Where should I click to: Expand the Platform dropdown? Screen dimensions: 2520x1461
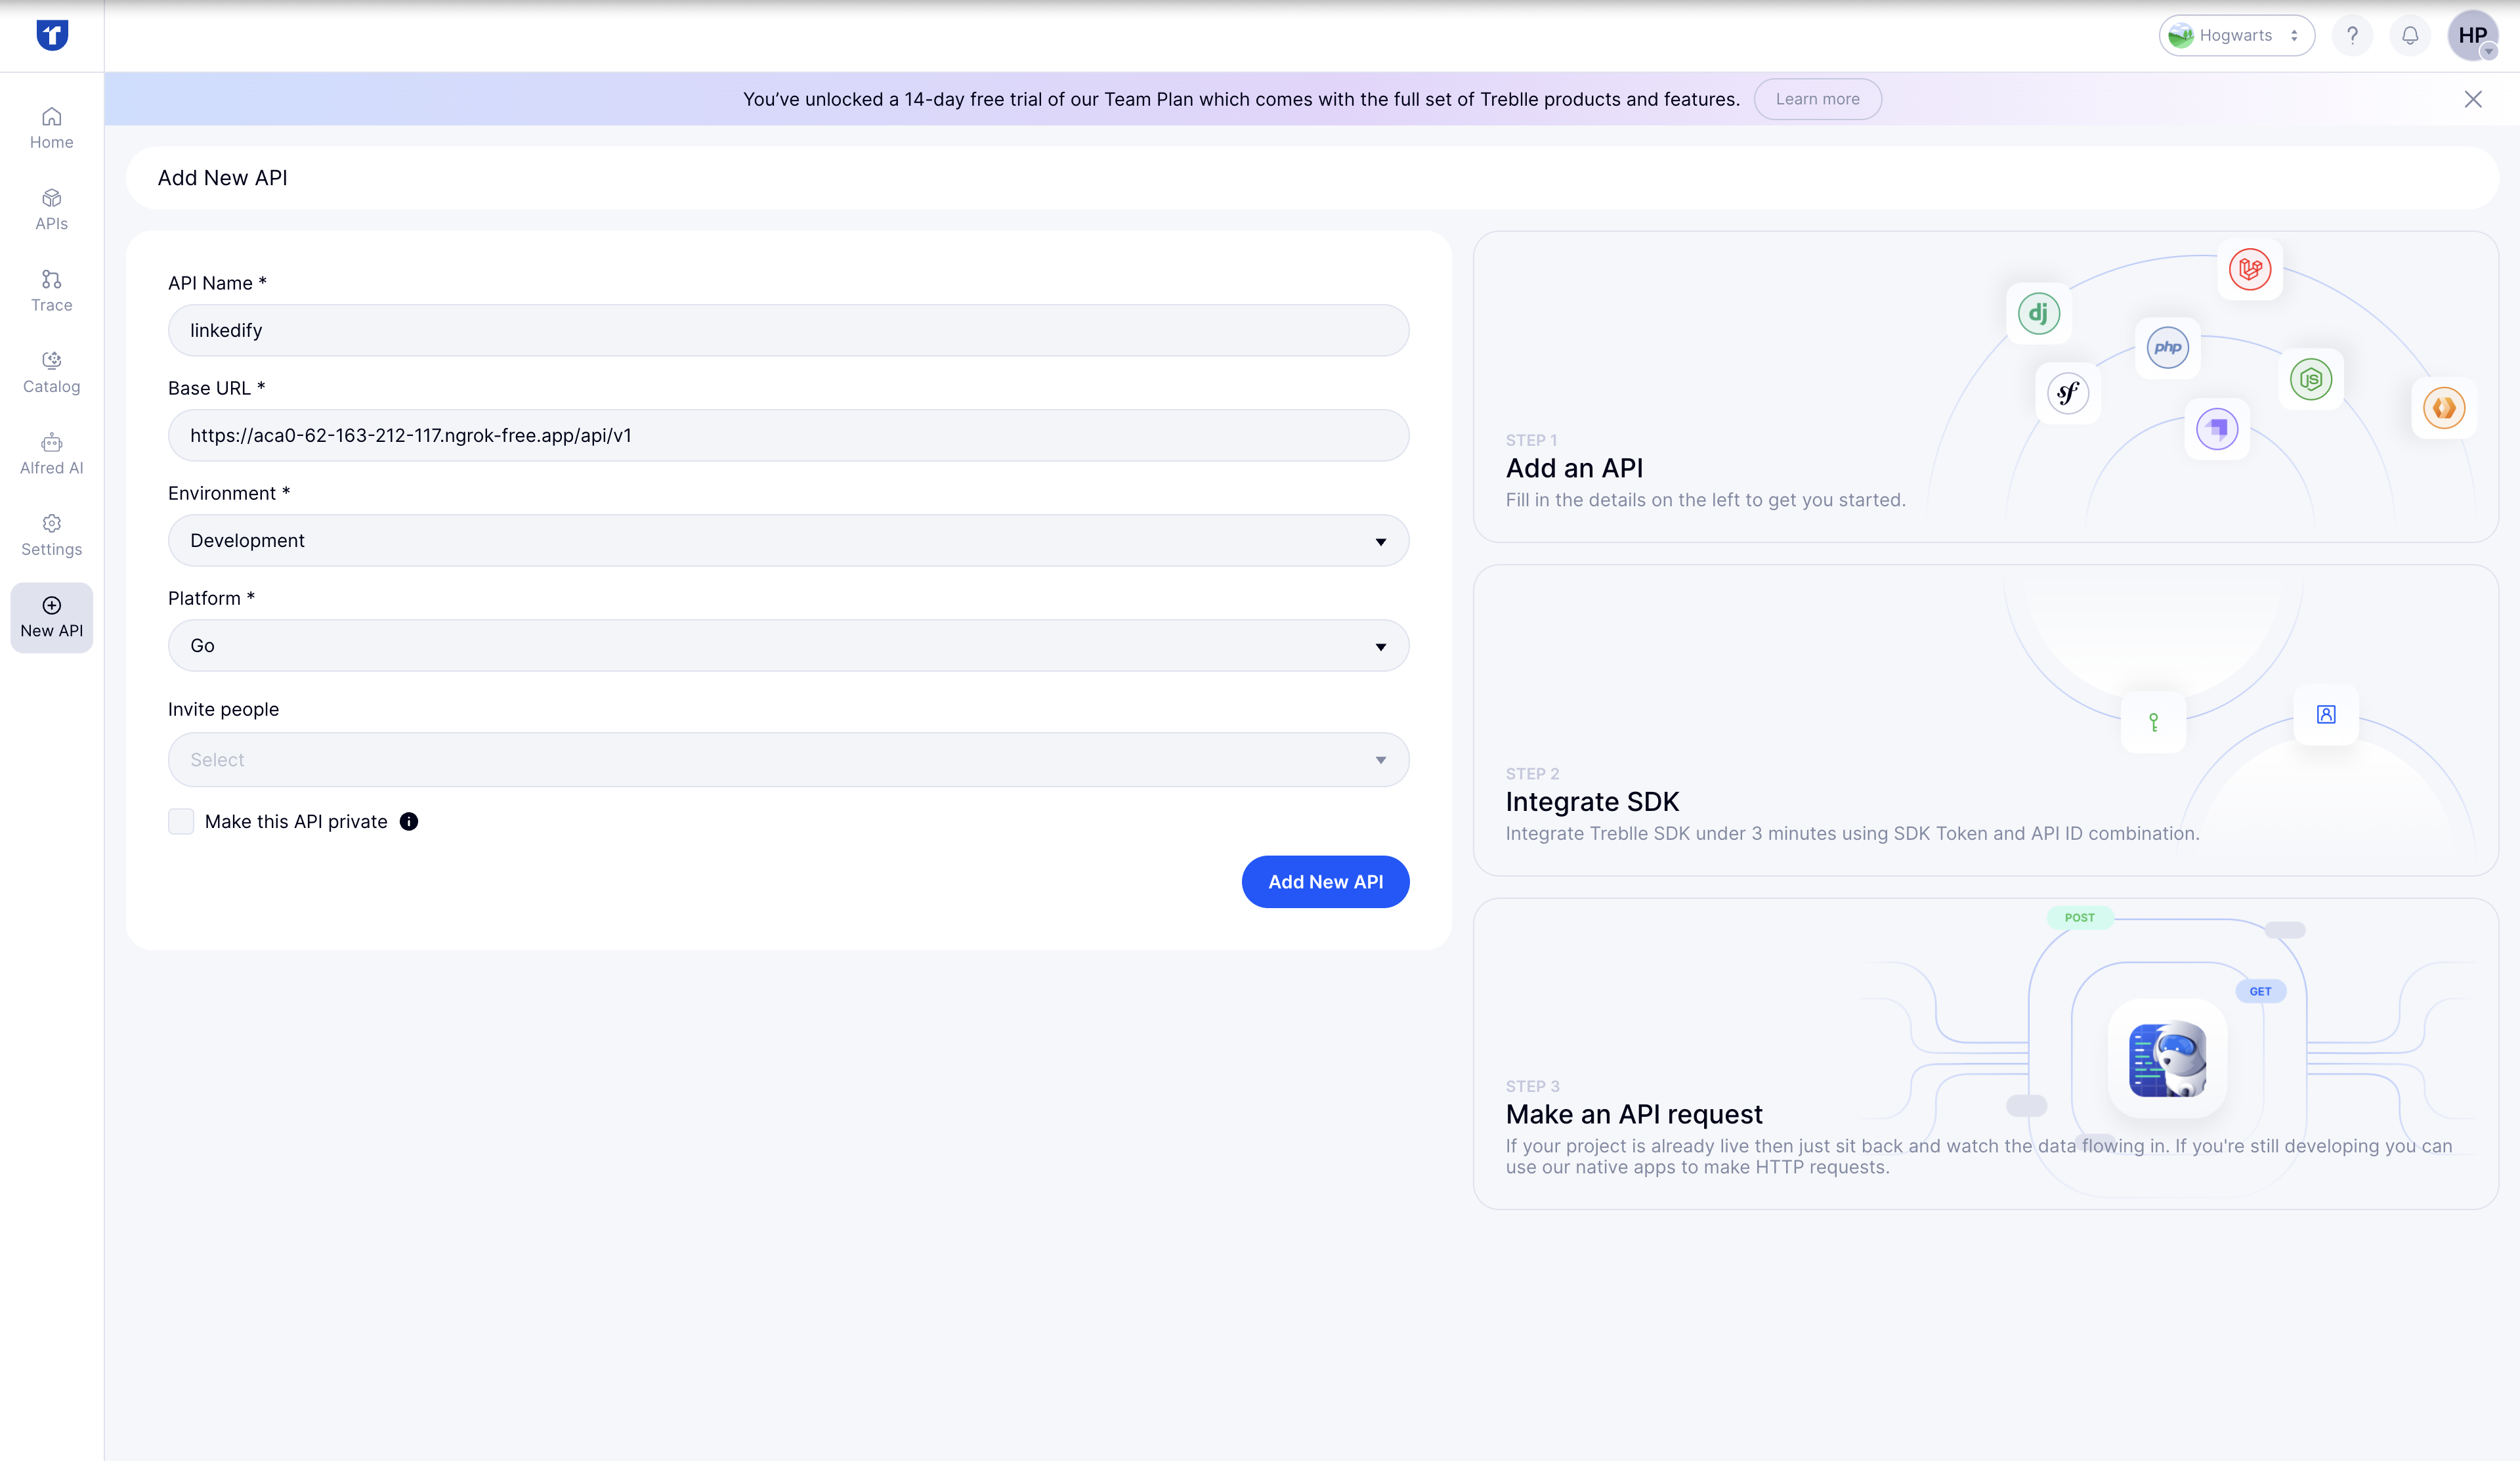[x=788, y=646]
